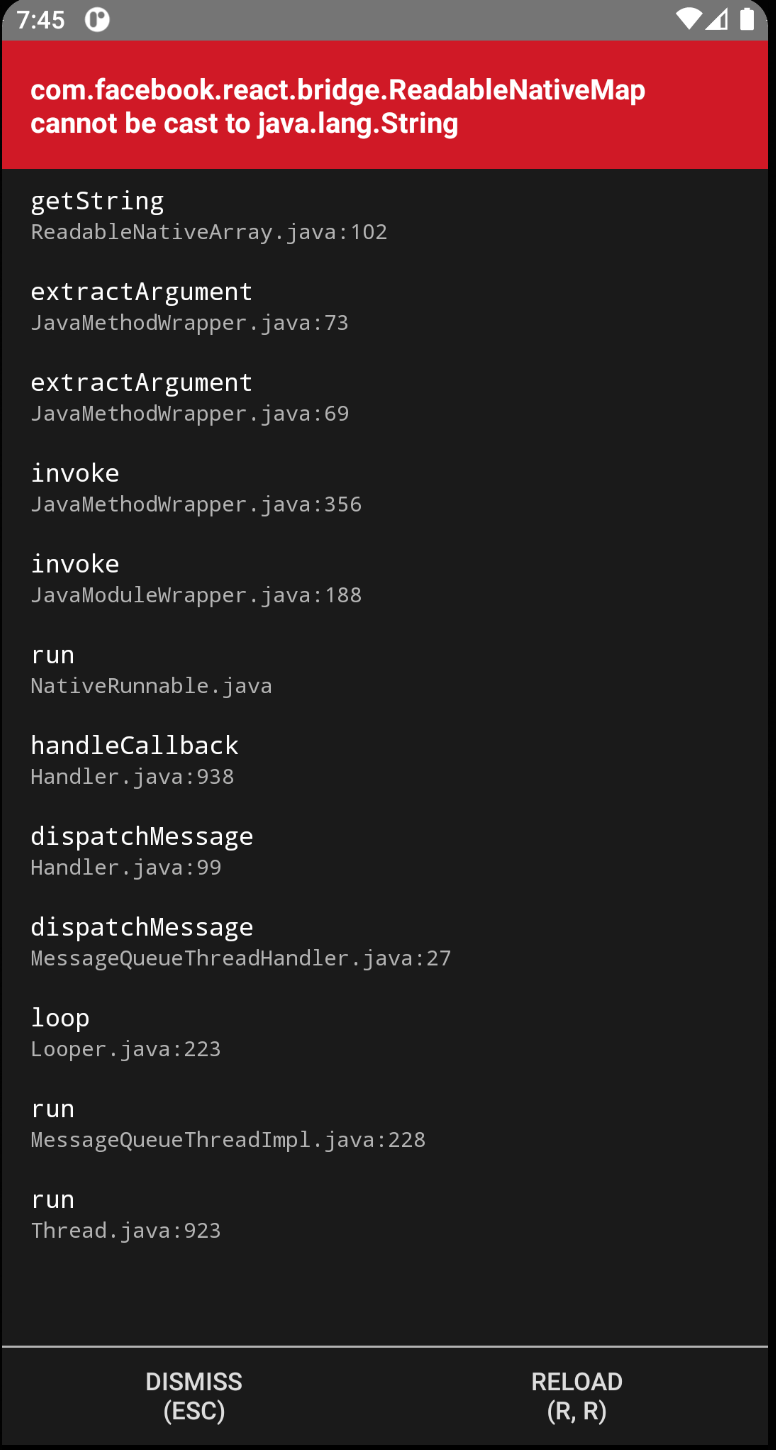Tap the DISMISS (ESC) button
The image size is (776, 1450).
pos(194,1396)
